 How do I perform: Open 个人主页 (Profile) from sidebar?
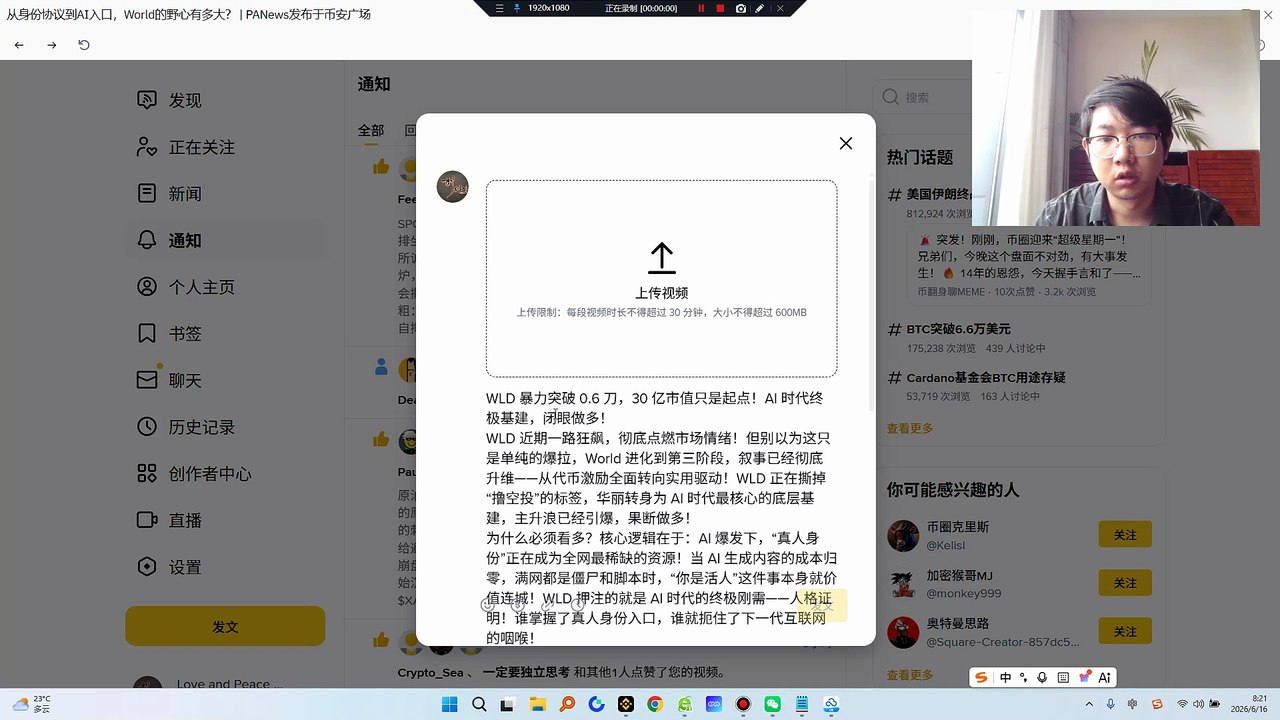pos(225,287)
